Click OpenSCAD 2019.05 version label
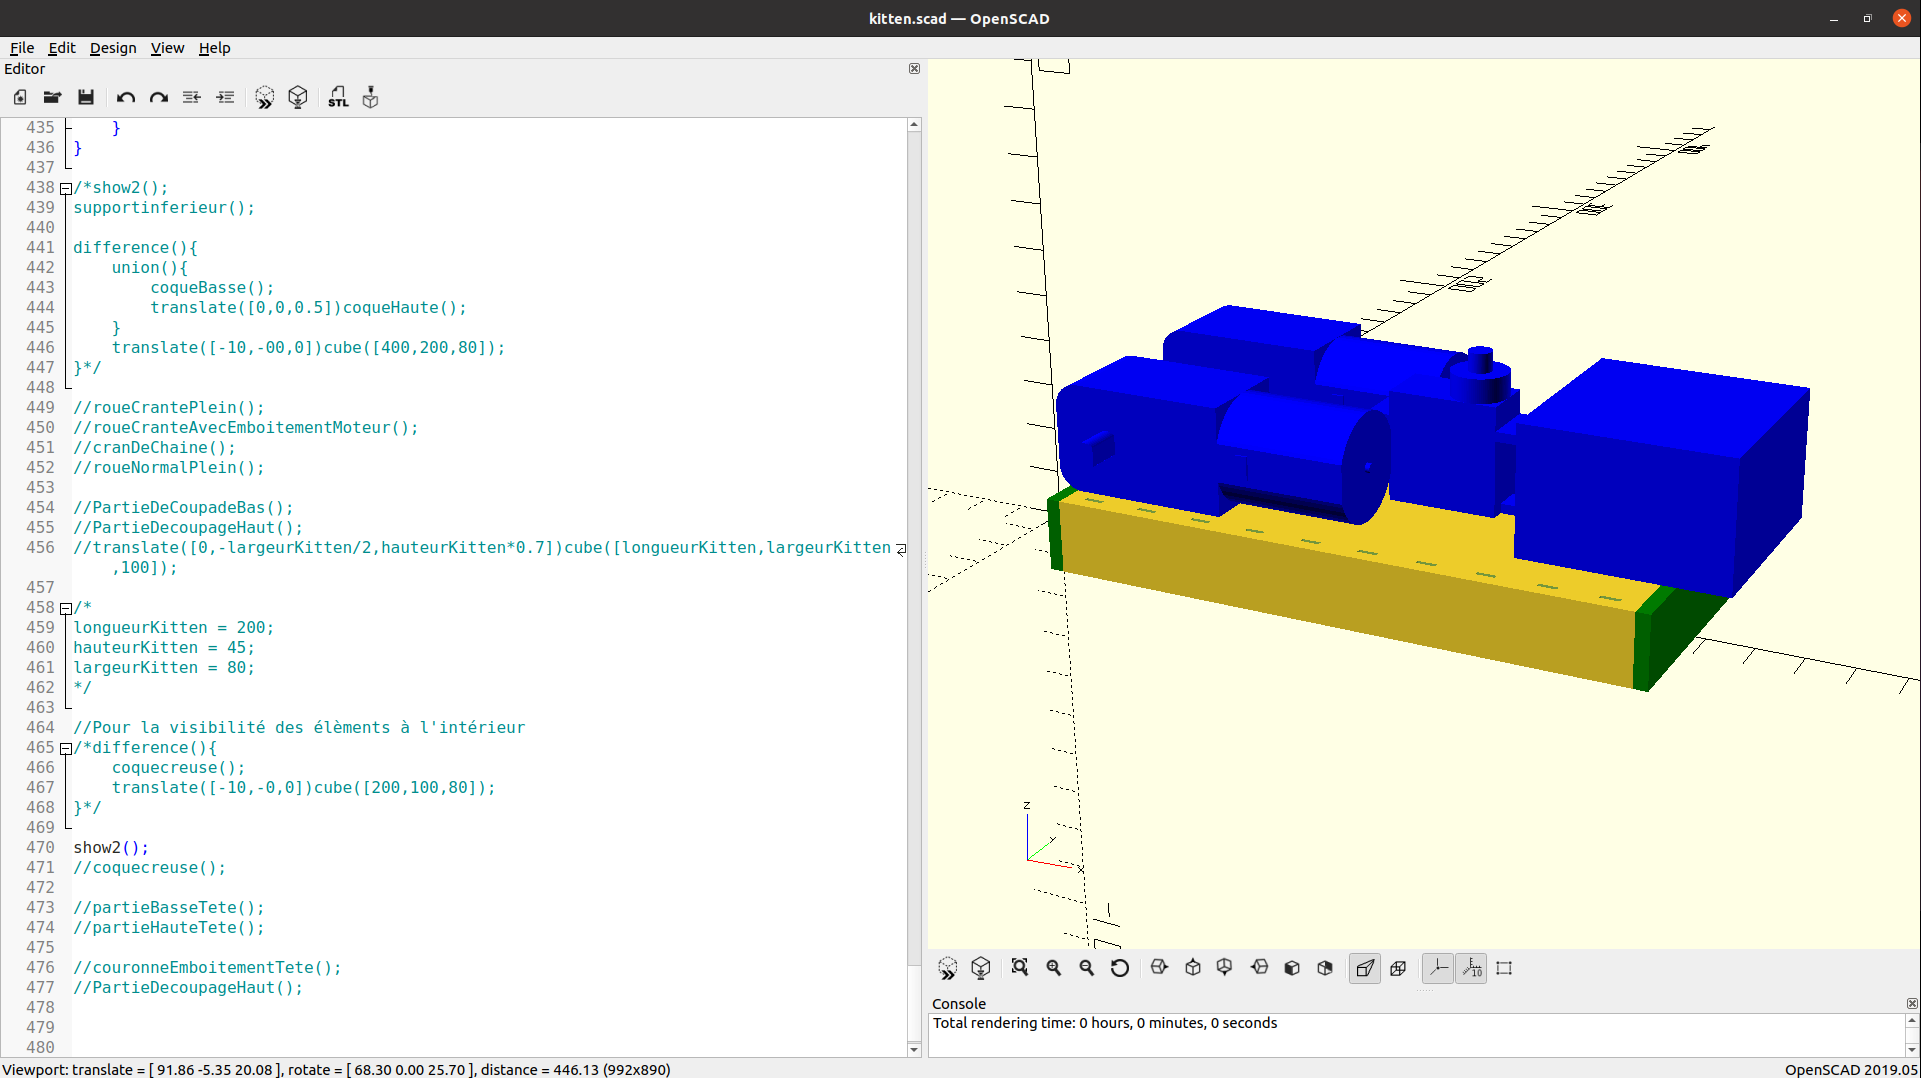Image resolution: width=1921 pixels, height=1078 pixels. coord(1851,1070)
